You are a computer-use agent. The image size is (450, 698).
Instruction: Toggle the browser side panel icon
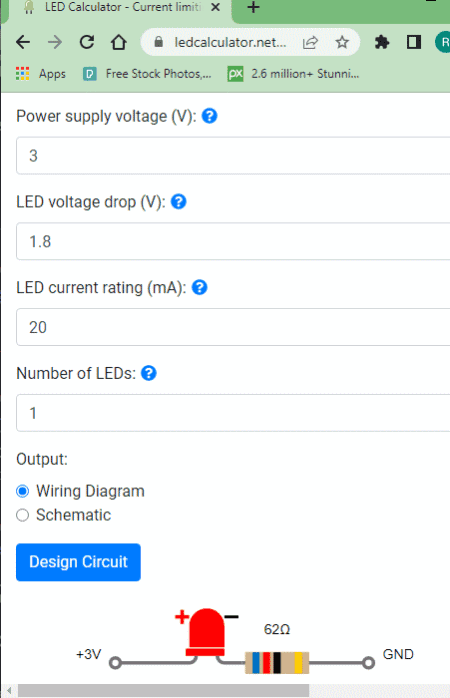(414, 42)
